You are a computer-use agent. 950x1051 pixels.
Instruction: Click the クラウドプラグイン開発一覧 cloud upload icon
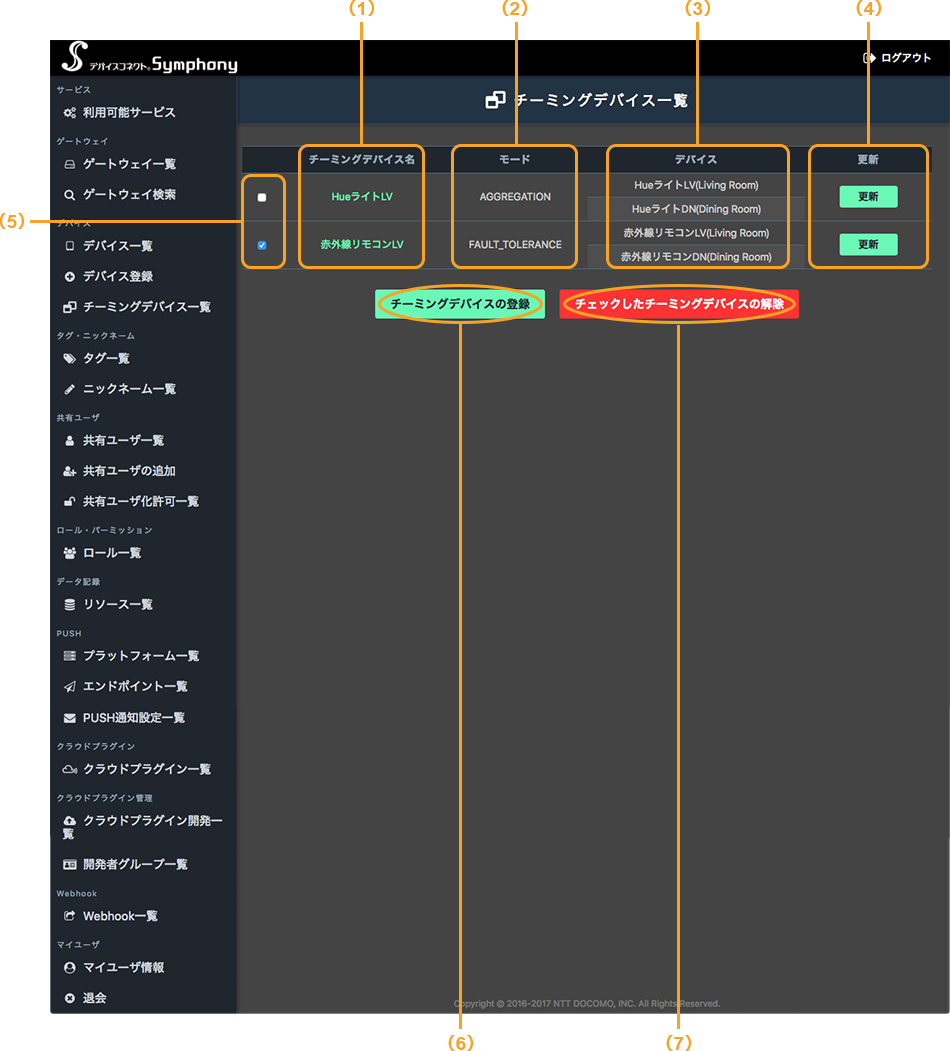pyautogui.click(x=70, y=820)
